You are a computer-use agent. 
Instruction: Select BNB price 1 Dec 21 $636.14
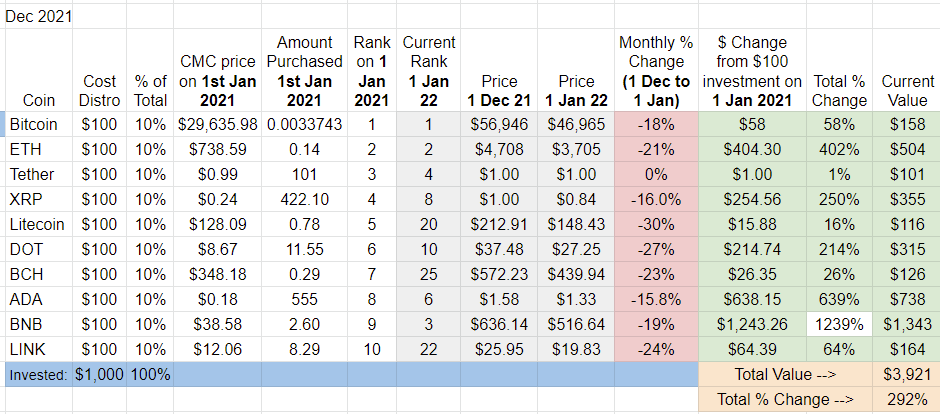(x=499, y=324)
